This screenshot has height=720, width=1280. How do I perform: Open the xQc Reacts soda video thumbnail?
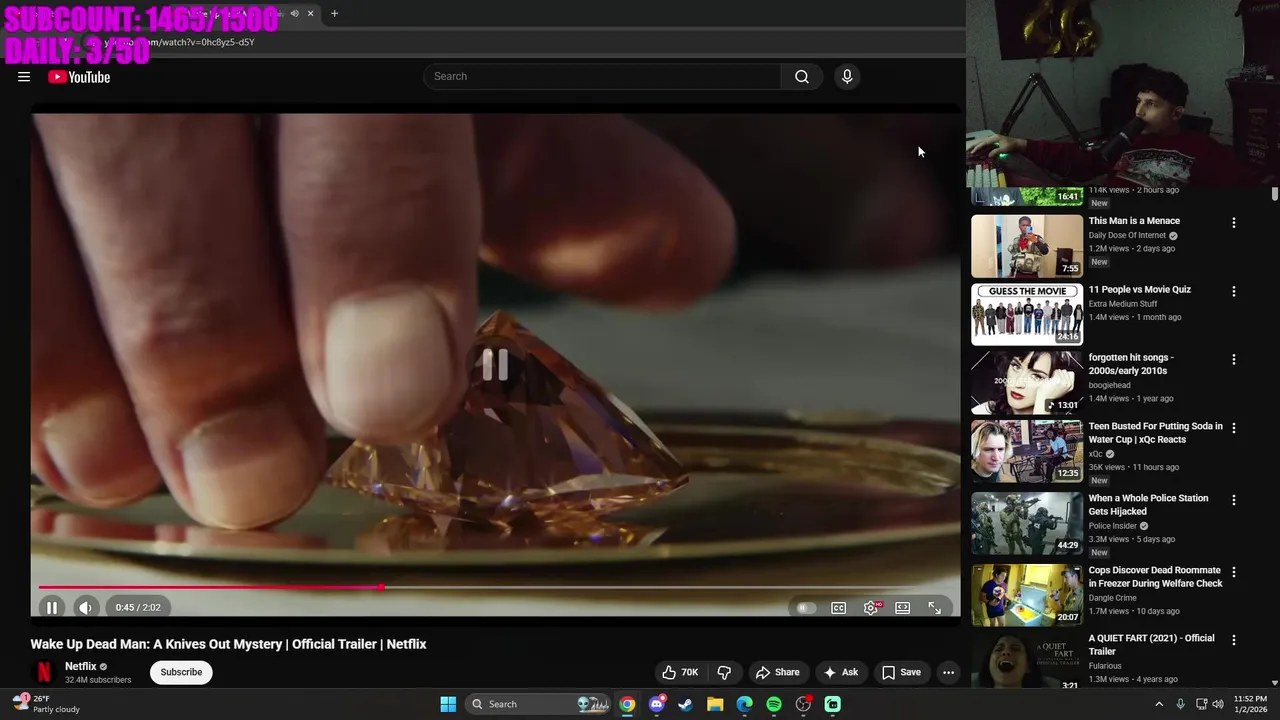click(1027, 451)
